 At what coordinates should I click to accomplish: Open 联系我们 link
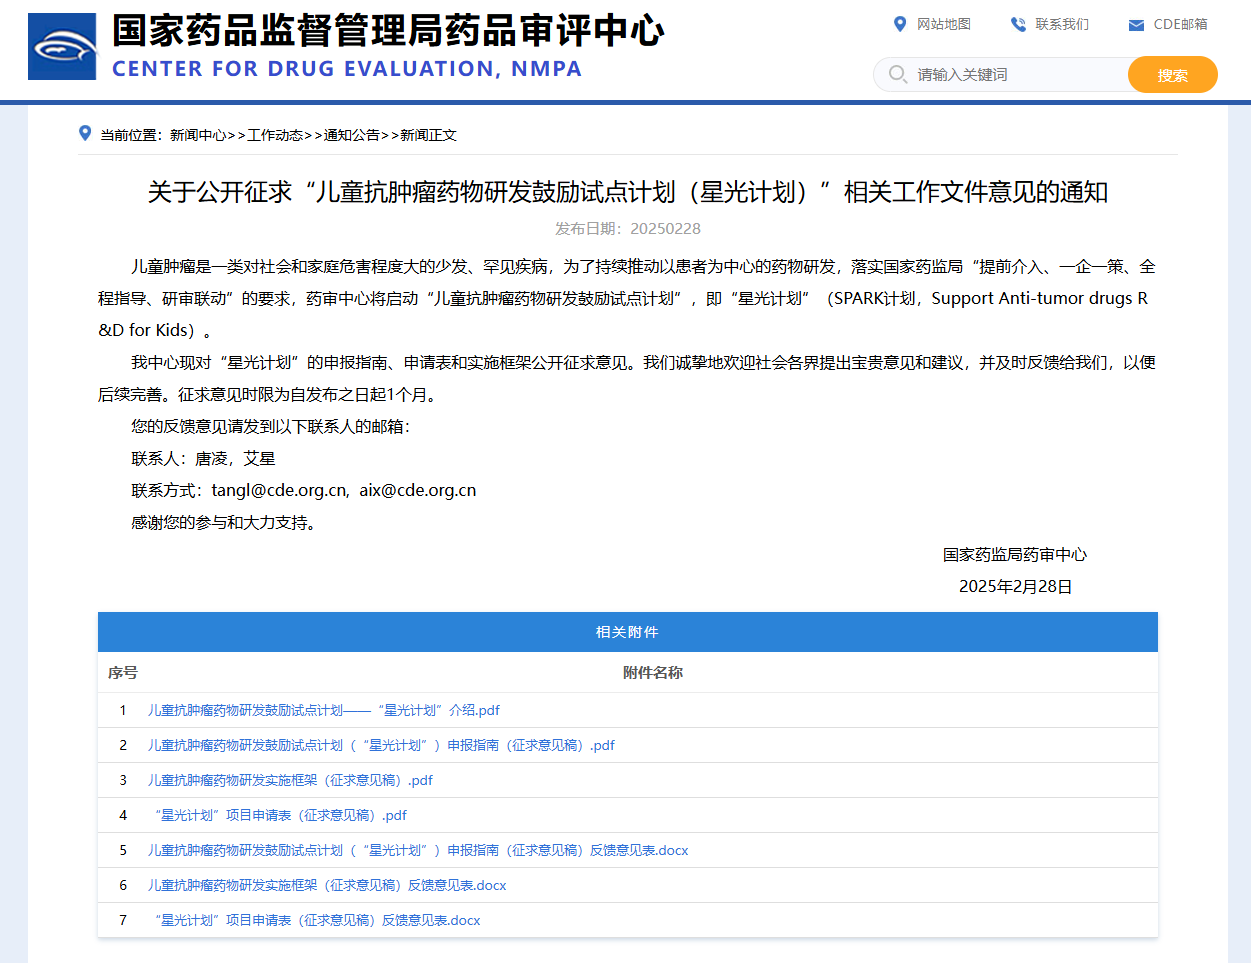coord(1062,24)
